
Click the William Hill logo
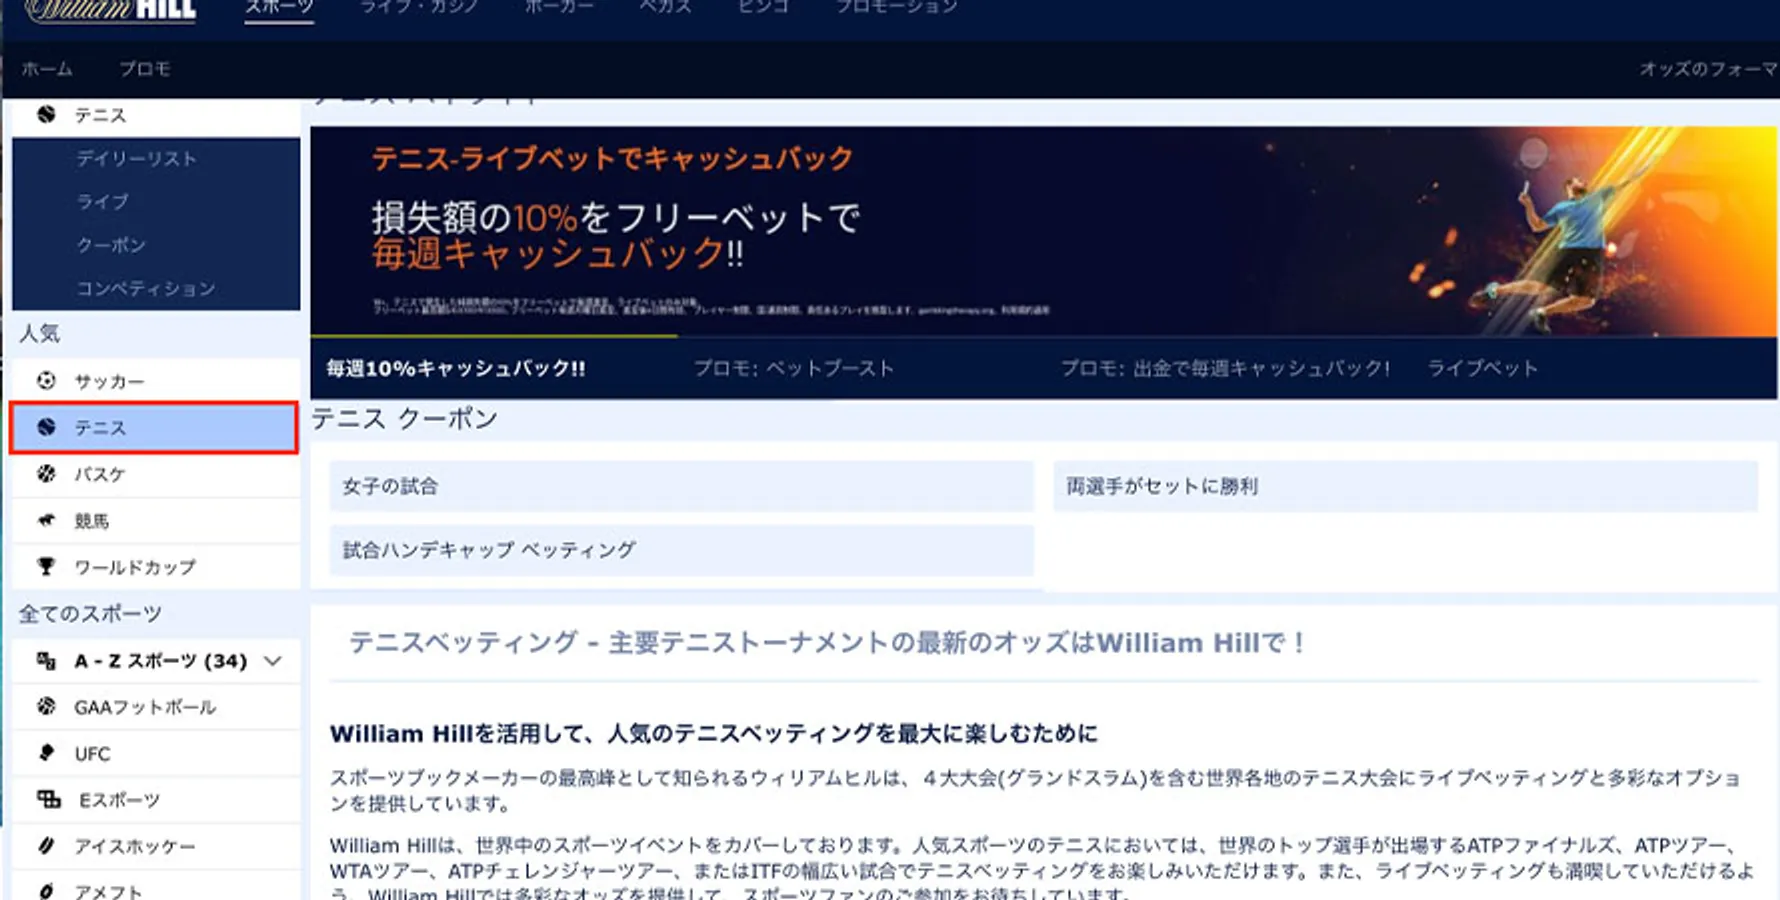click(111, 10)
